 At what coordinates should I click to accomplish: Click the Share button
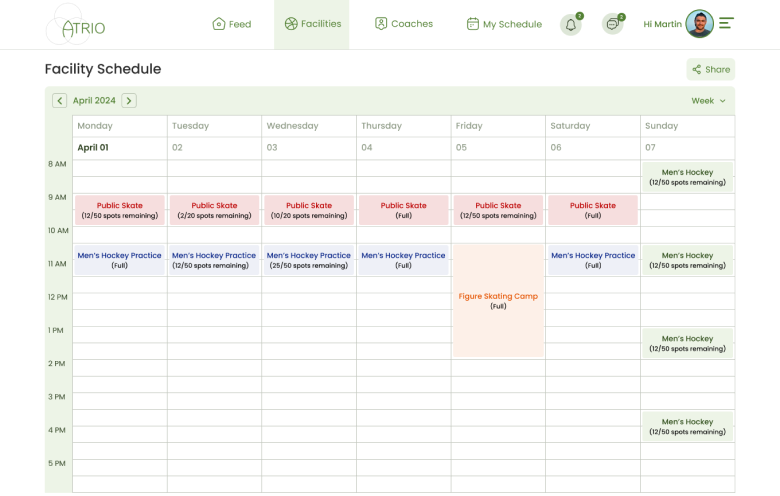[711, 69]
